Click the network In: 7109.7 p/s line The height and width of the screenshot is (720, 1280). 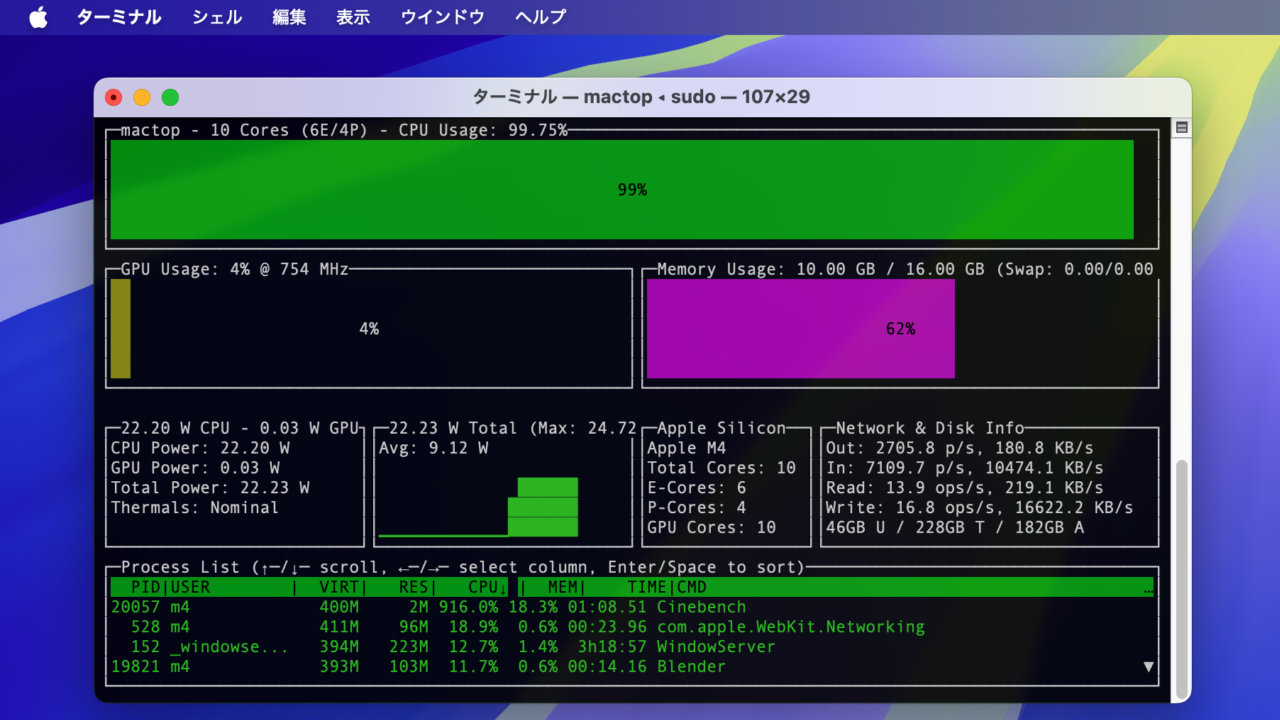965,468
